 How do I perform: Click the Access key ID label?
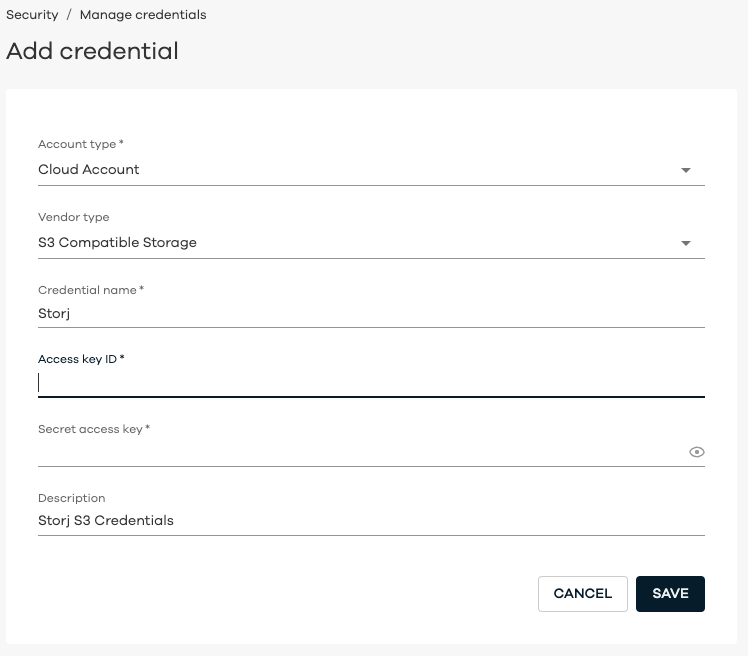(81, 359)
